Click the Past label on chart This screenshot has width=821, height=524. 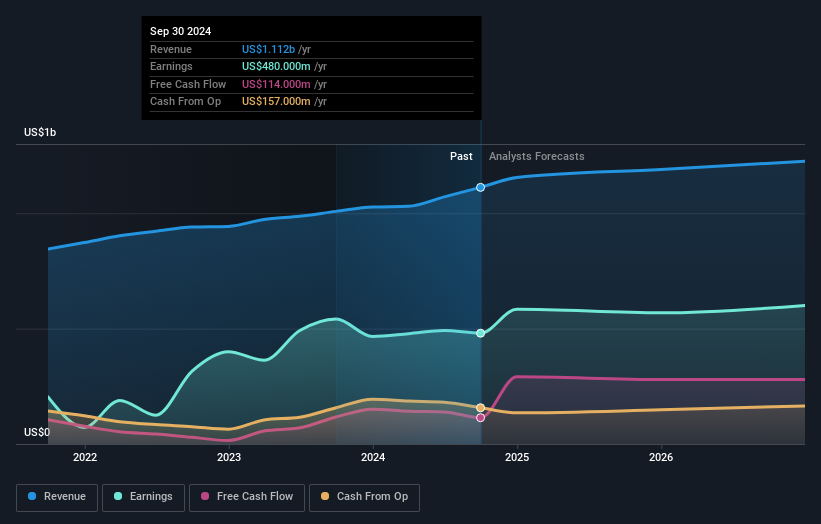pyautogui.click(x=461, y=157)
